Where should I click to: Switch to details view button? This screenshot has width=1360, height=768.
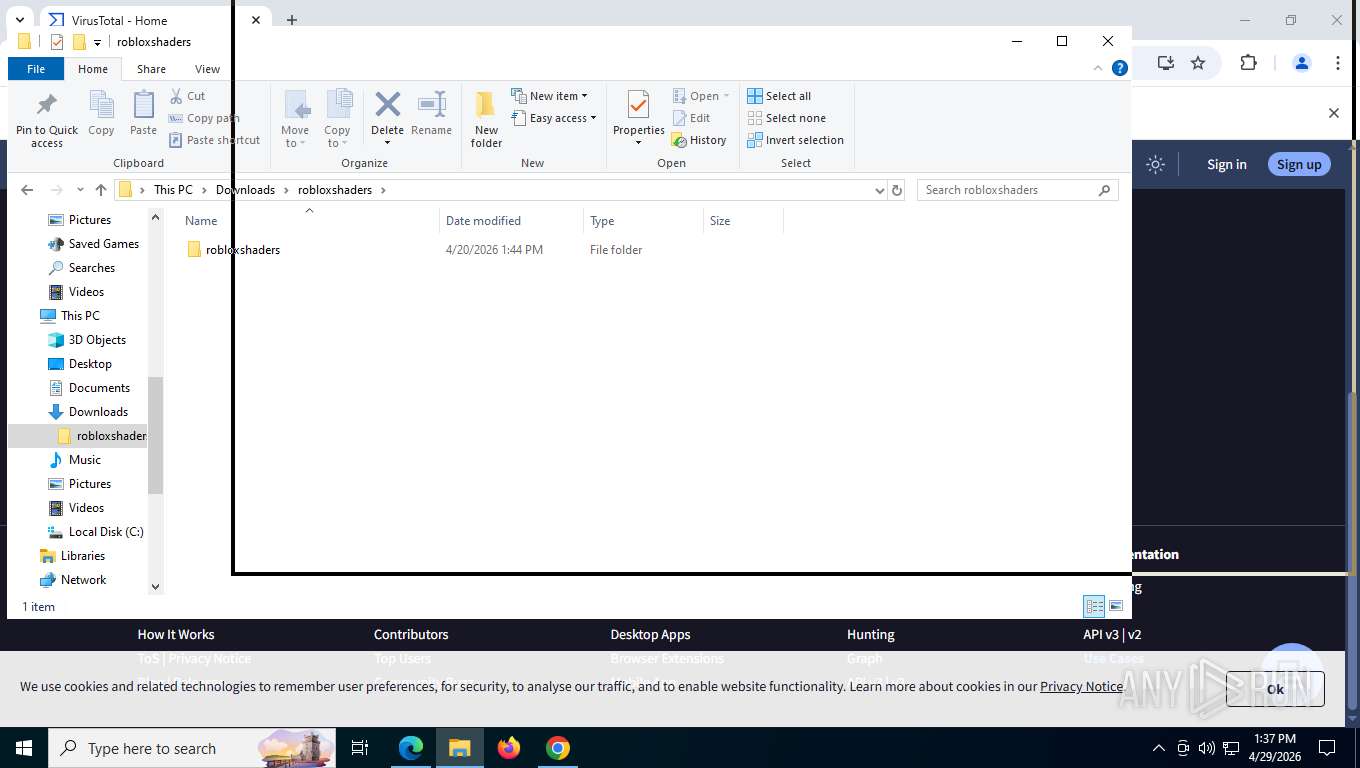tap(1094, 606)
